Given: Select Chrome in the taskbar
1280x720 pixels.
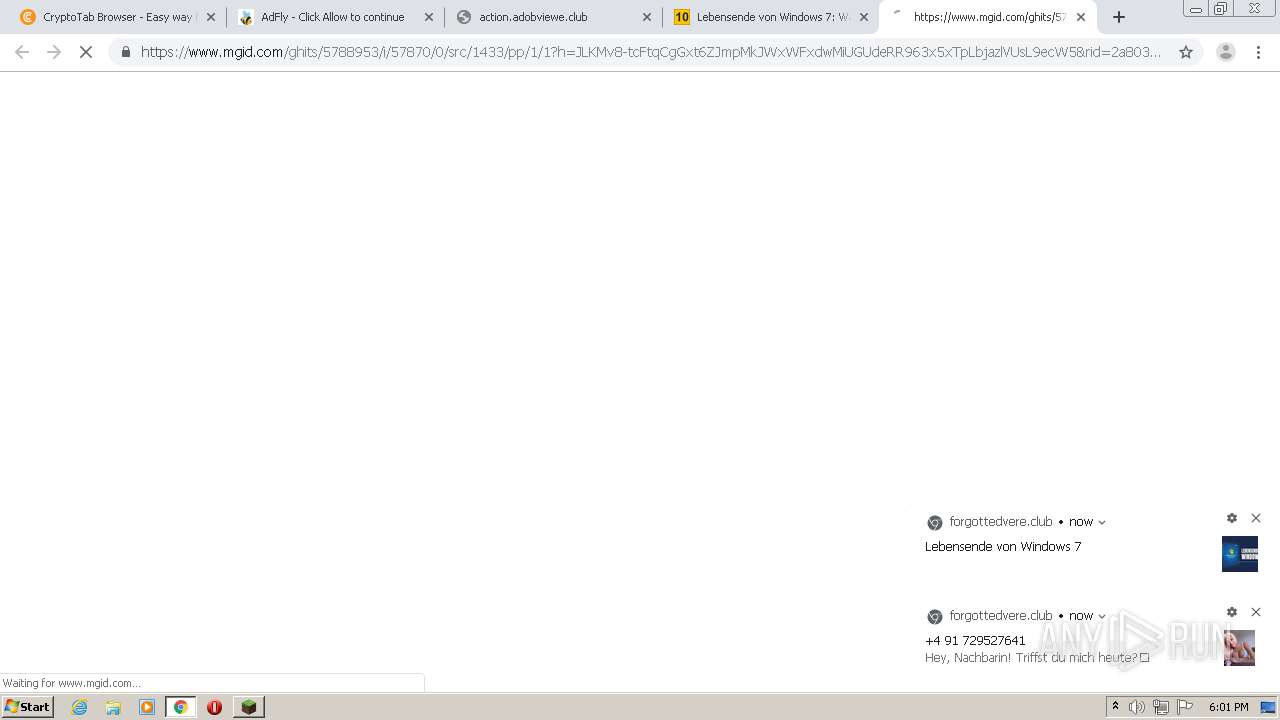Looking at the screenshot, I should click(x=180, y=707).
